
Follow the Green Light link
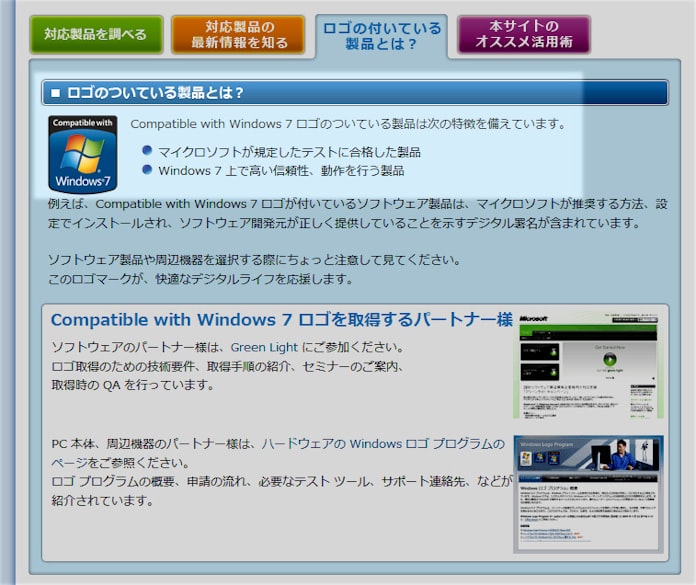pyautogui.click(x=264, y=347)
